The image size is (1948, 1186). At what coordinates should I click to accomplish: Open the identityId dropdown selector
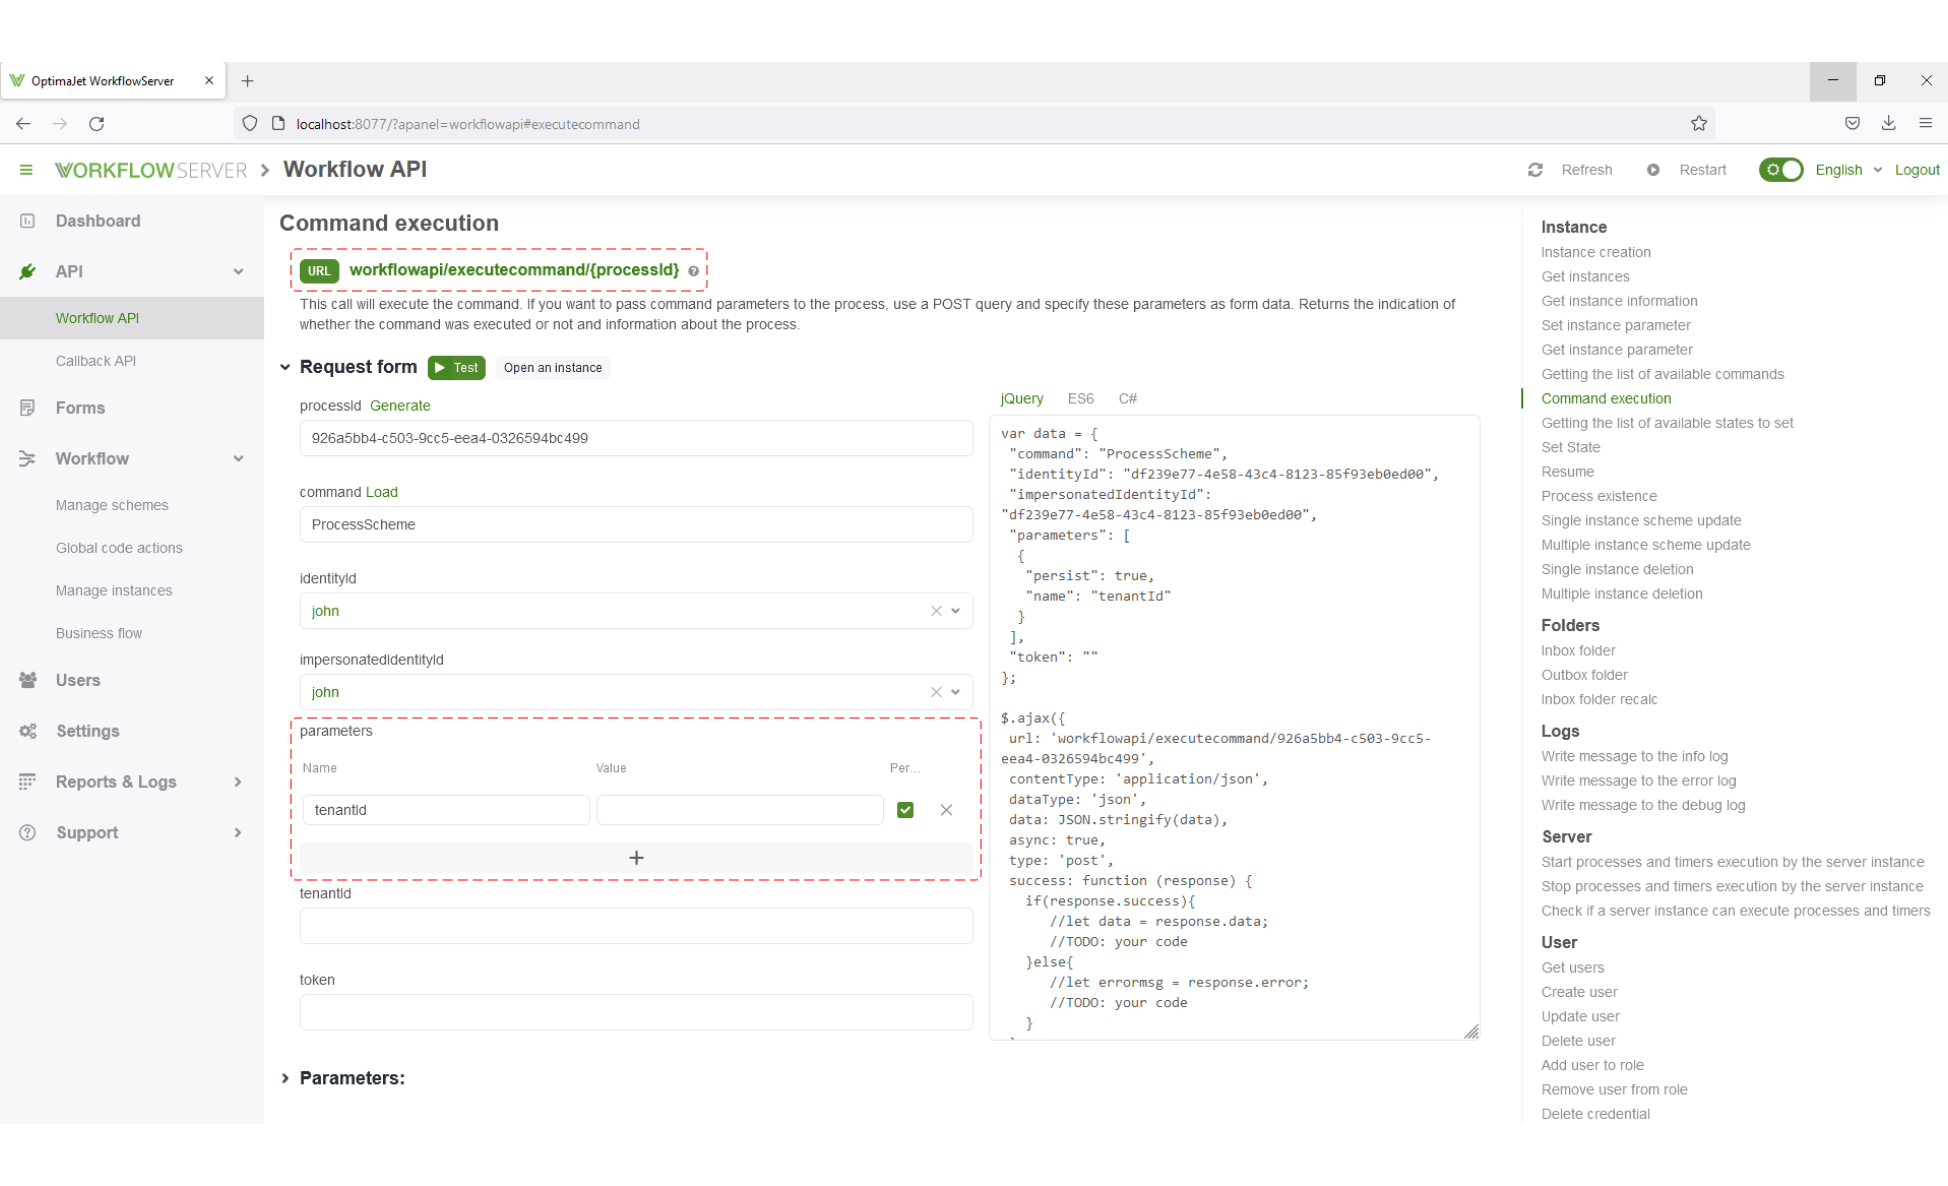tap(957, 610)
